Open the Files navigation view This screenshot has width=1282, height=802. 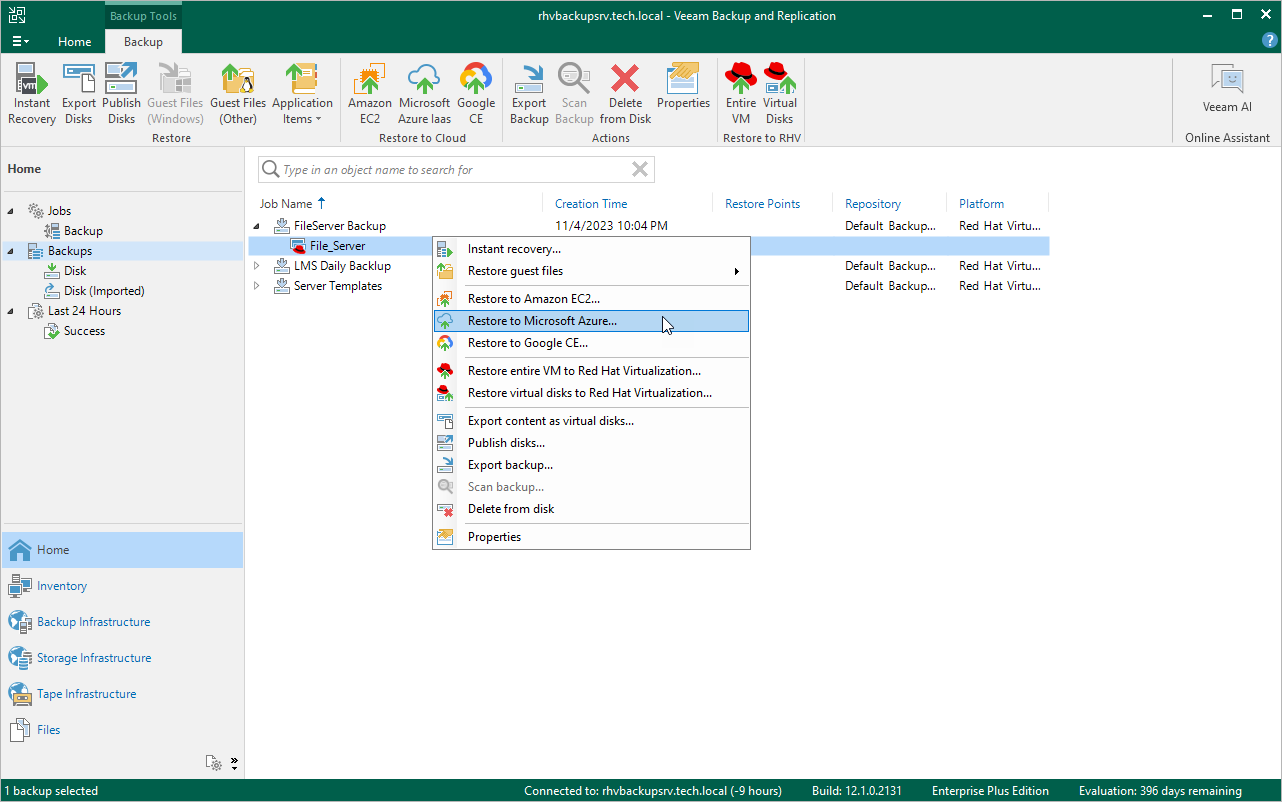pos(122,730)
